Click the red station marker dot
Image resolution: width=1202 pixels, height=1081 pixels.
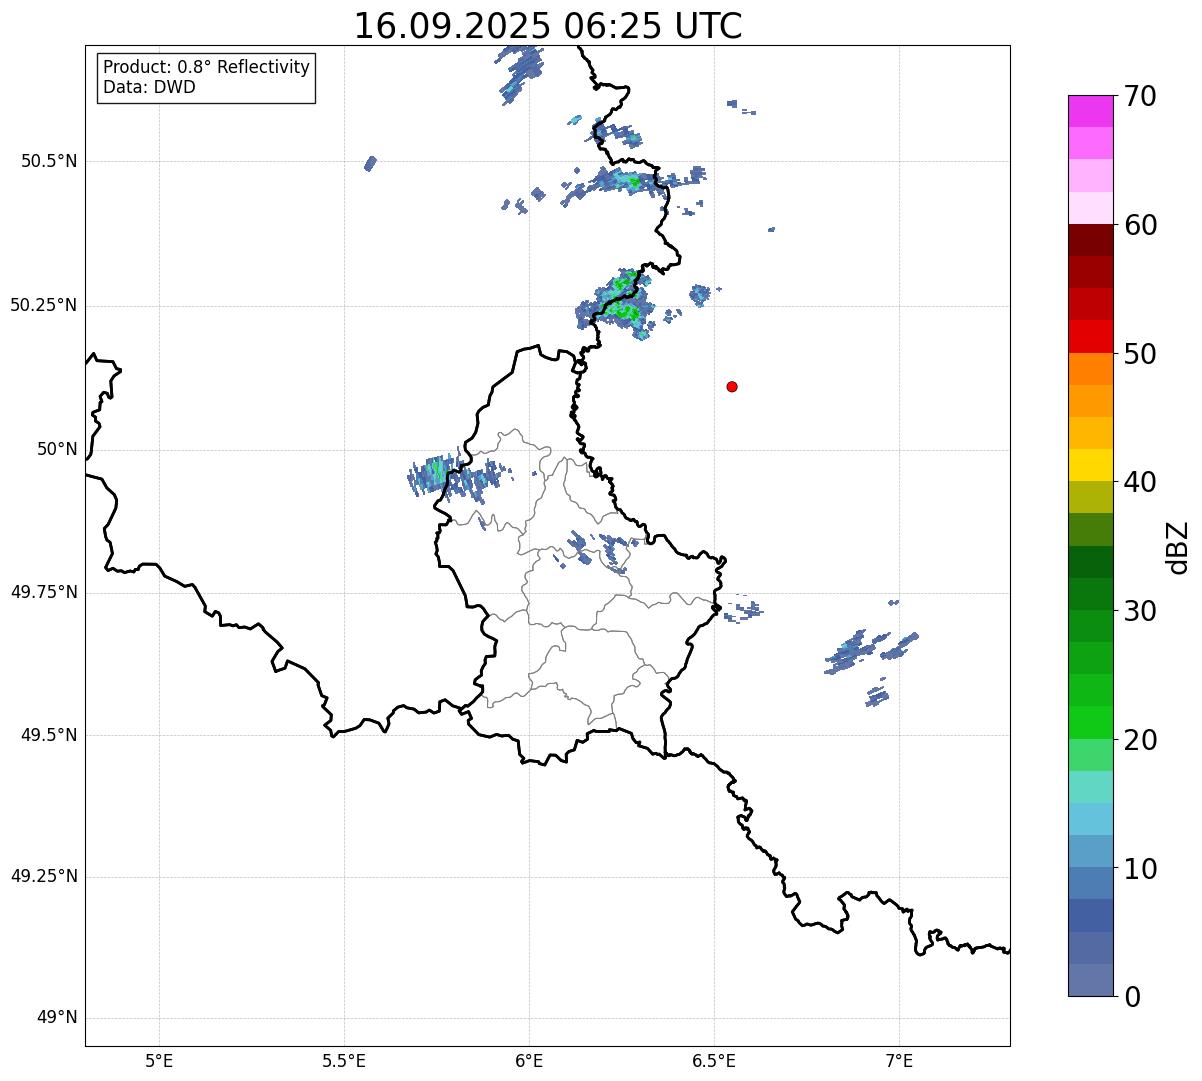[x=732, y=386]
